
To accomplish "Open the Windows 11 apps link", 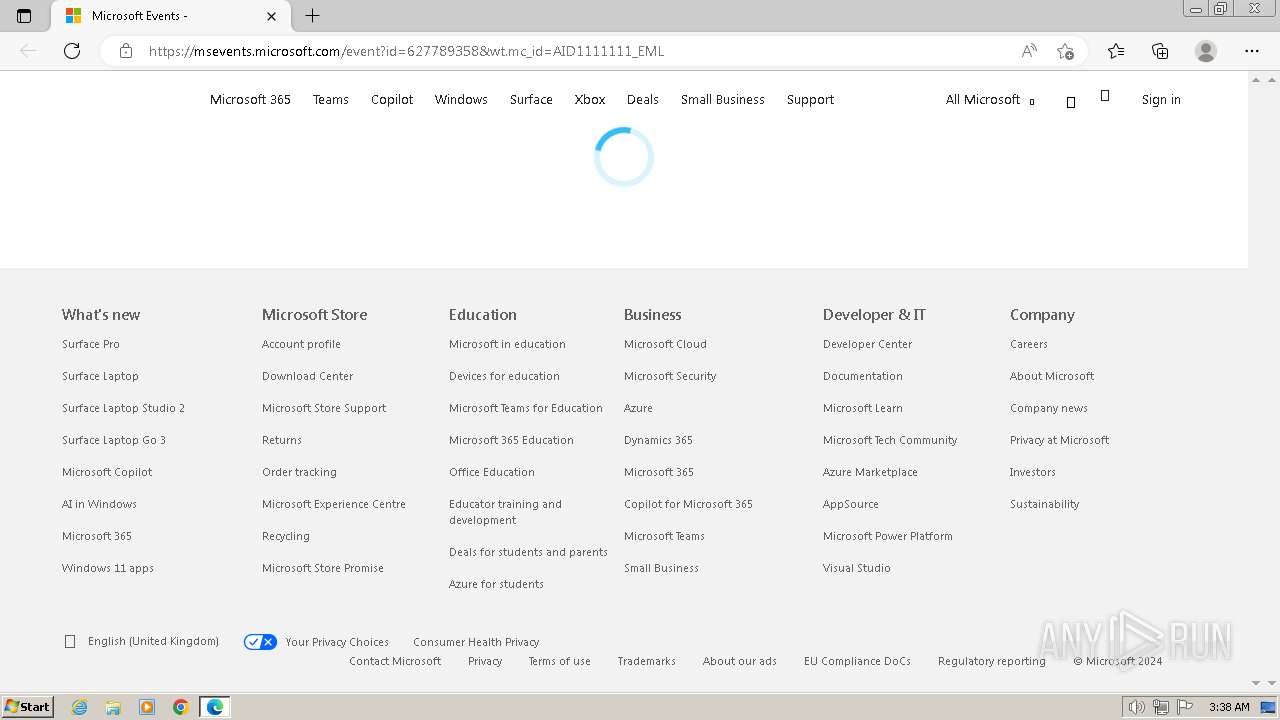I will coord(108,568).
